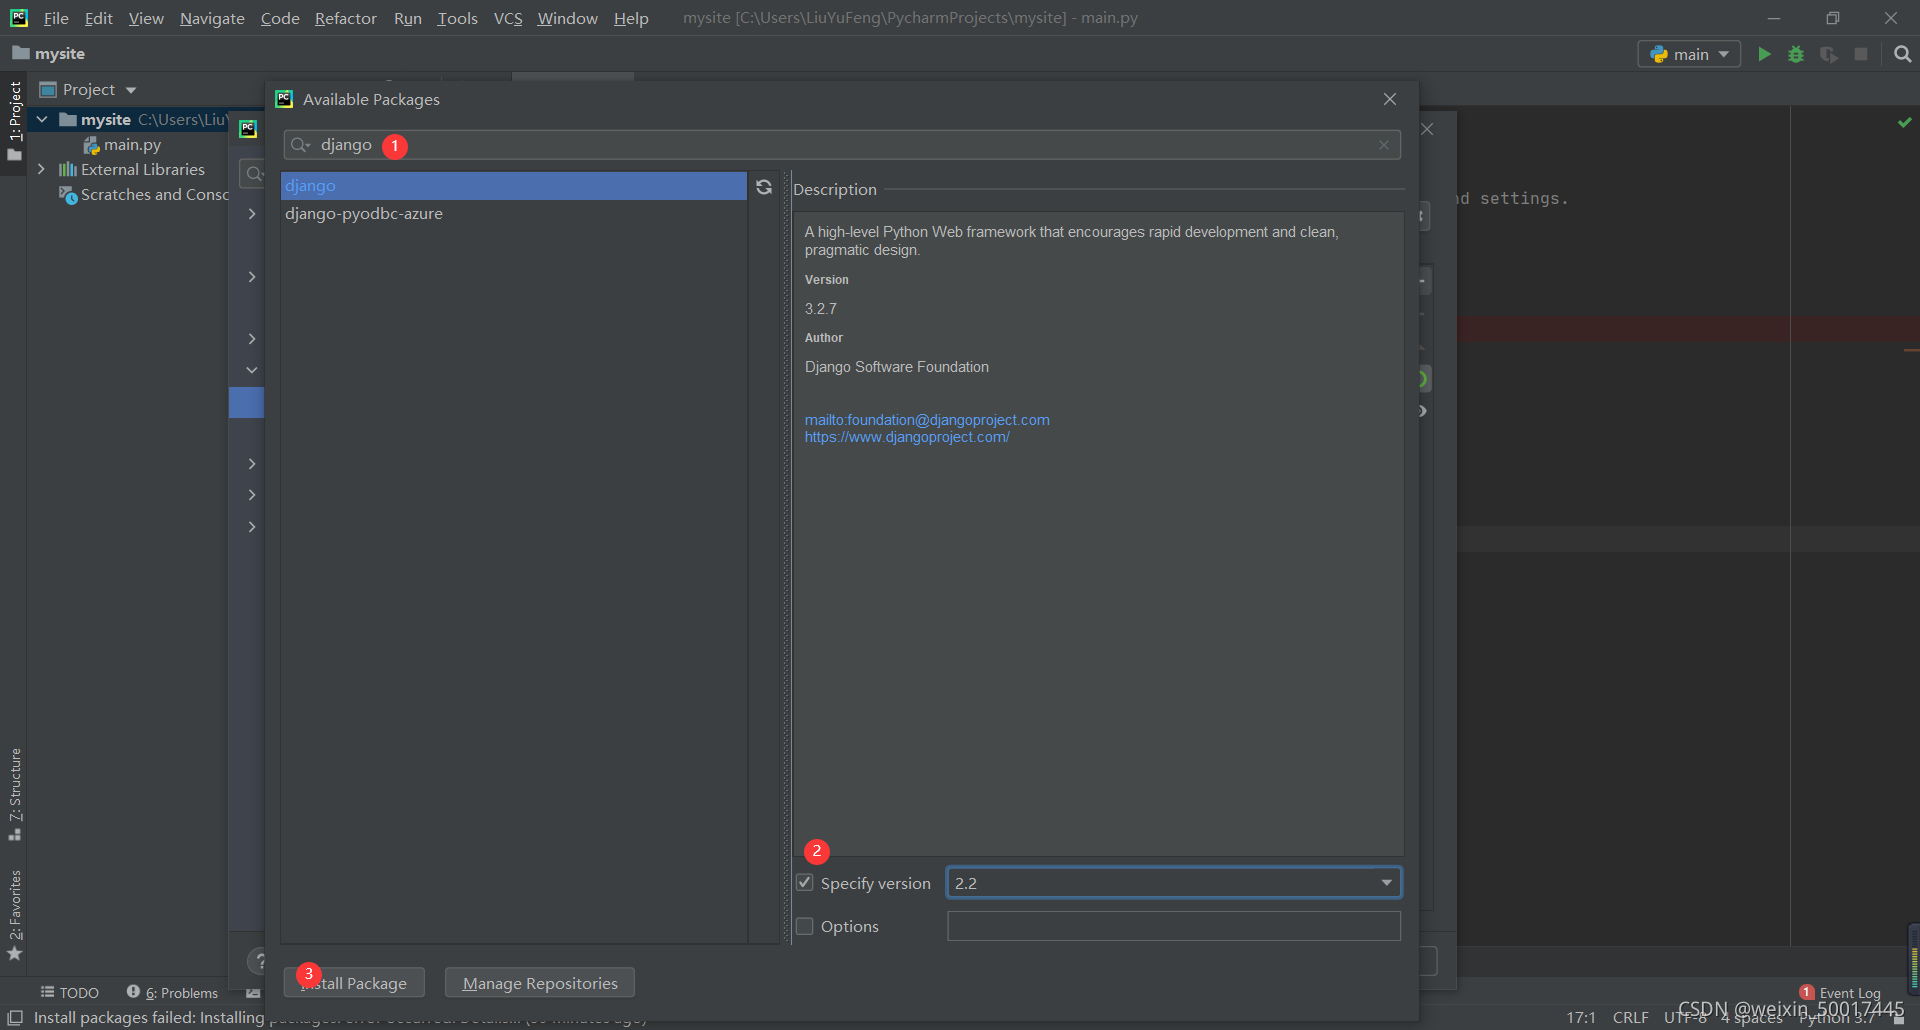
Task: Click the package search field
Action: (x=842, y=145)
